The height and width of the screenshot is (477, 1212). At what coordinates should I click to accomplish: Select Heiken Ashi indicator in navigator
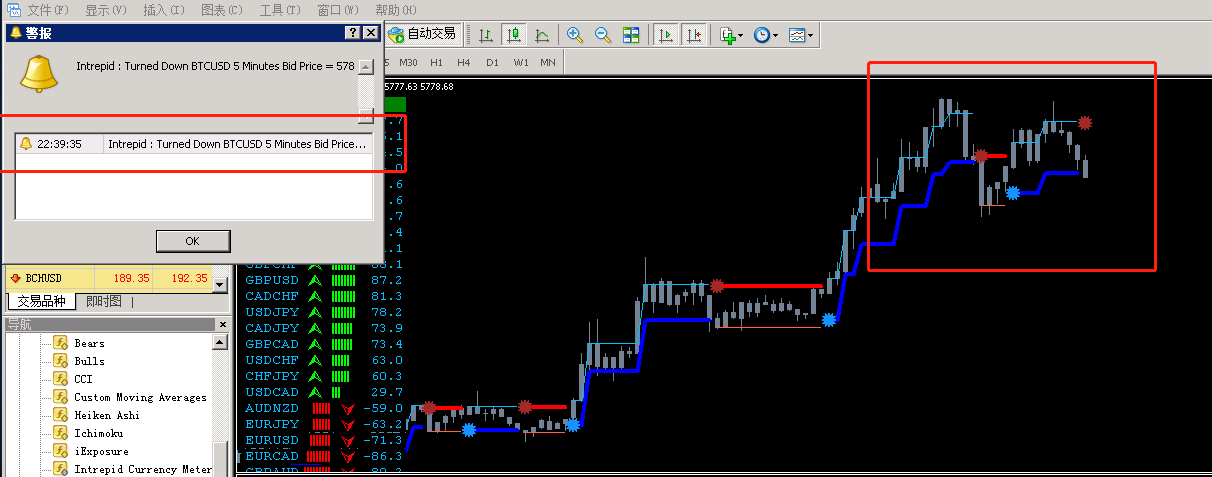coord(107,415)
